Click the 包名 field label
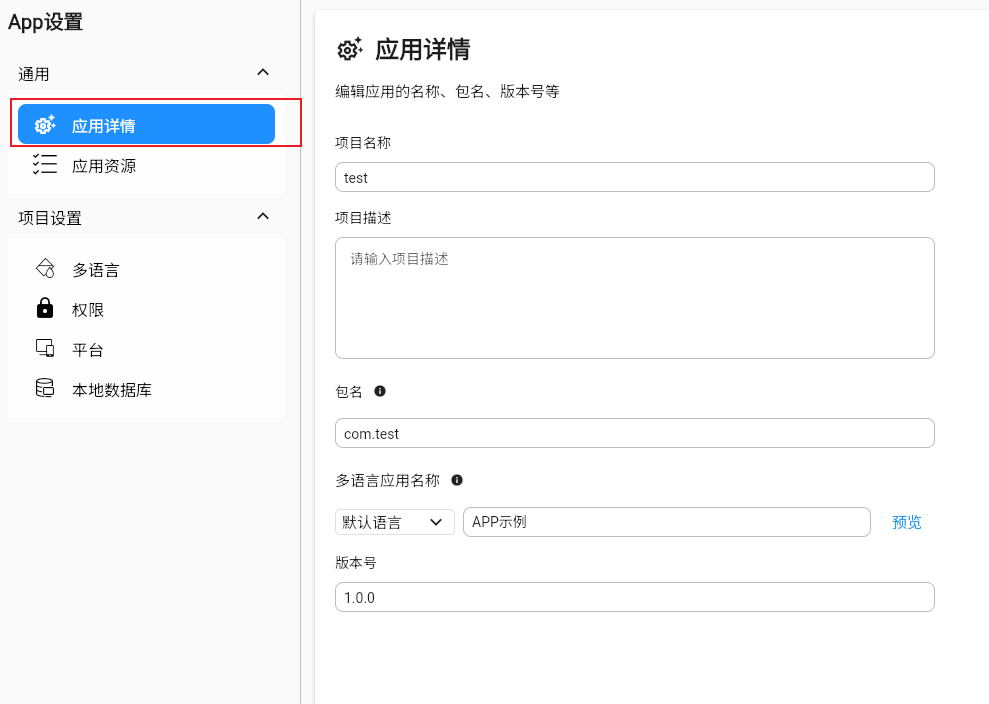The width and height of the screenshot is (989, 704). click(349, 392)
